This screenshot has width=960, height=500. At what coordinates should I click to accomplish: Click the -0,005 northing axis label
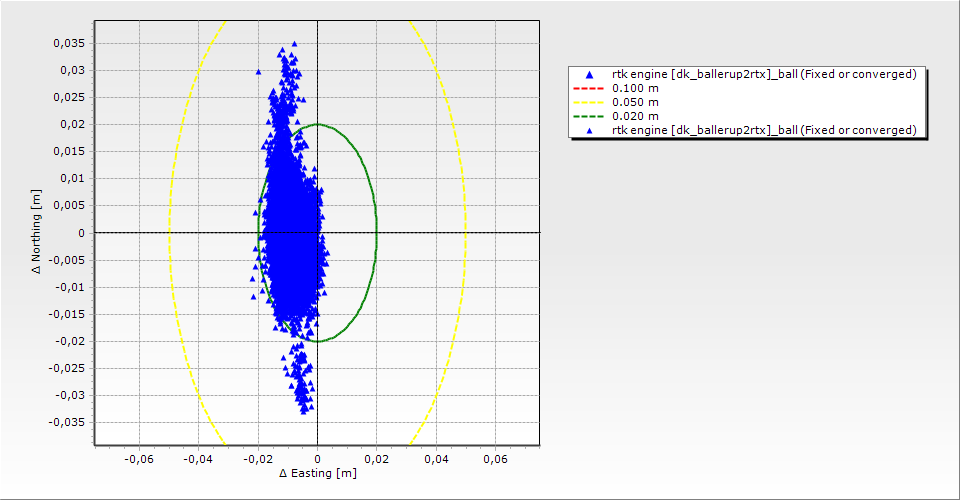(67, 260)
